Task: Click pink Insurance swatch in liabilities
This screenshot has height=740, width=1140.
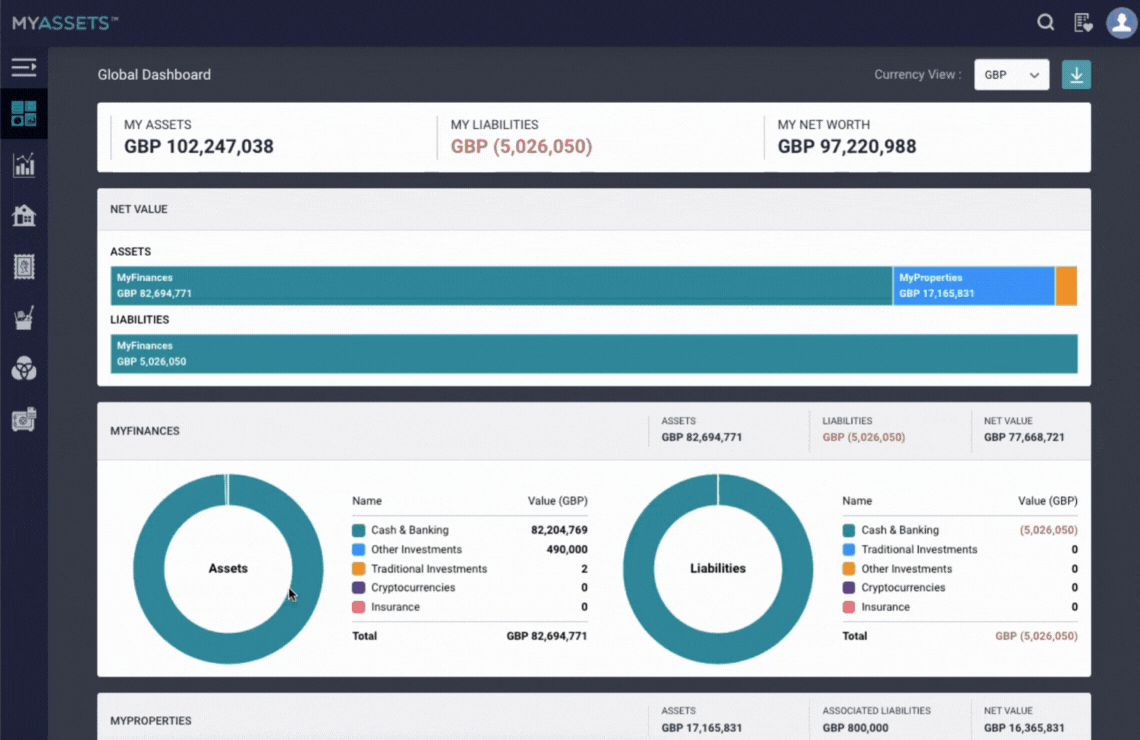Action: [x=848, y=607]
